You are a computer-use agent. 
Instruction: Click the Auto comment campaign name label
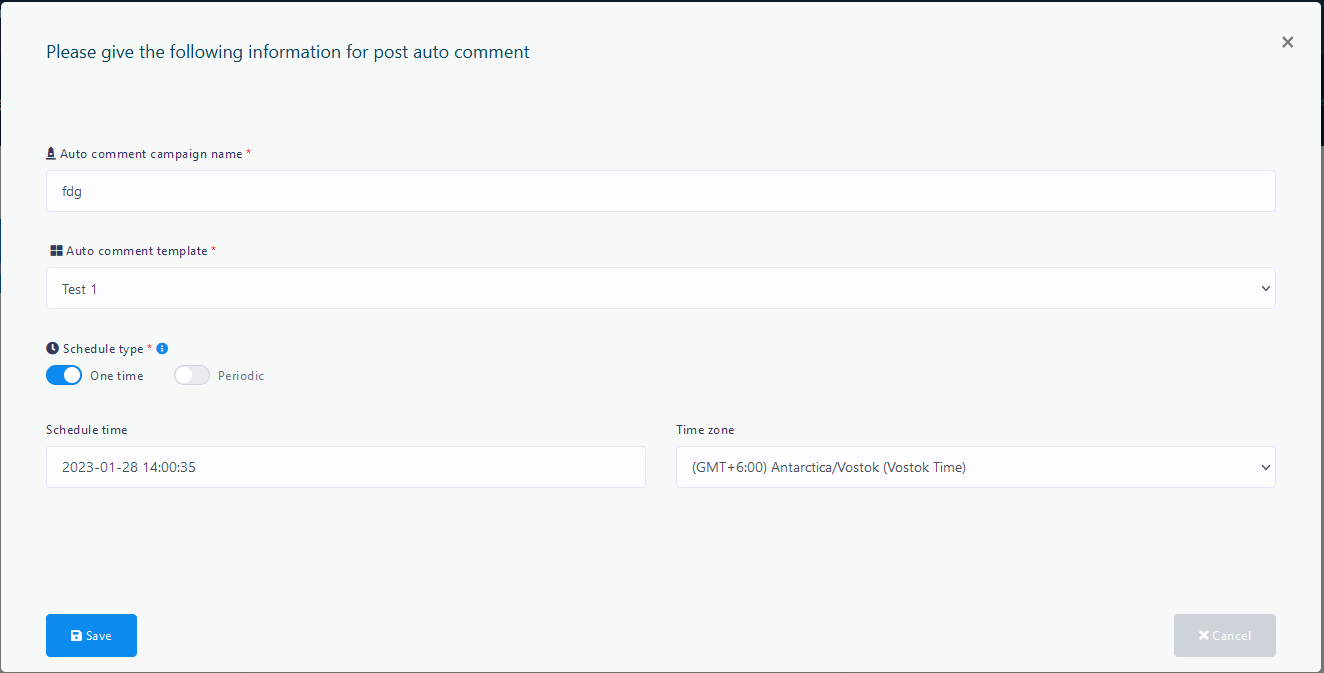point(151,154)
